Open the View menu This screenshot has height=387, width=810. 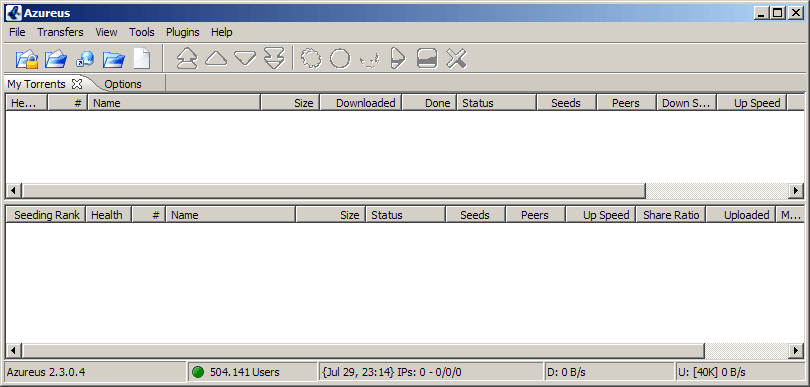coord(106,32)
